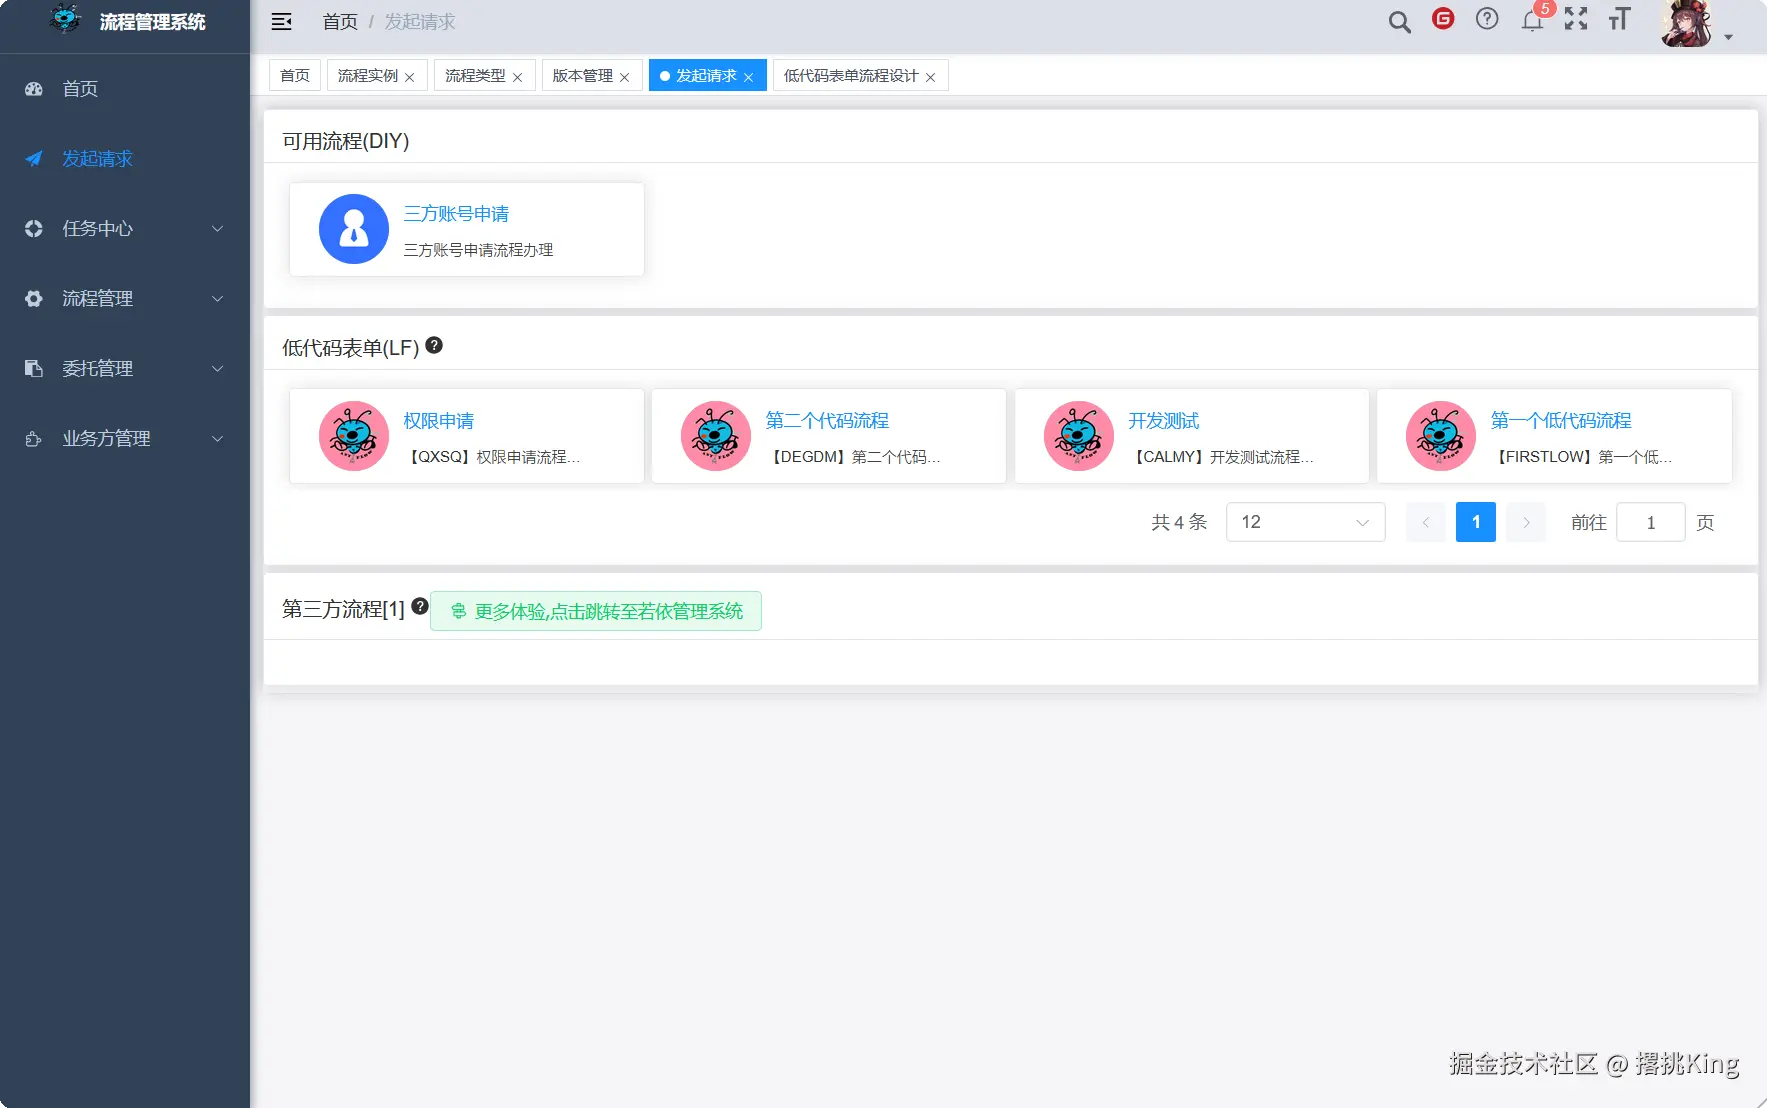Click the gear icon beside 流程管理
Image resolution: width=1767 pixels, height=1108 pixels.
(x=34, y=299)
